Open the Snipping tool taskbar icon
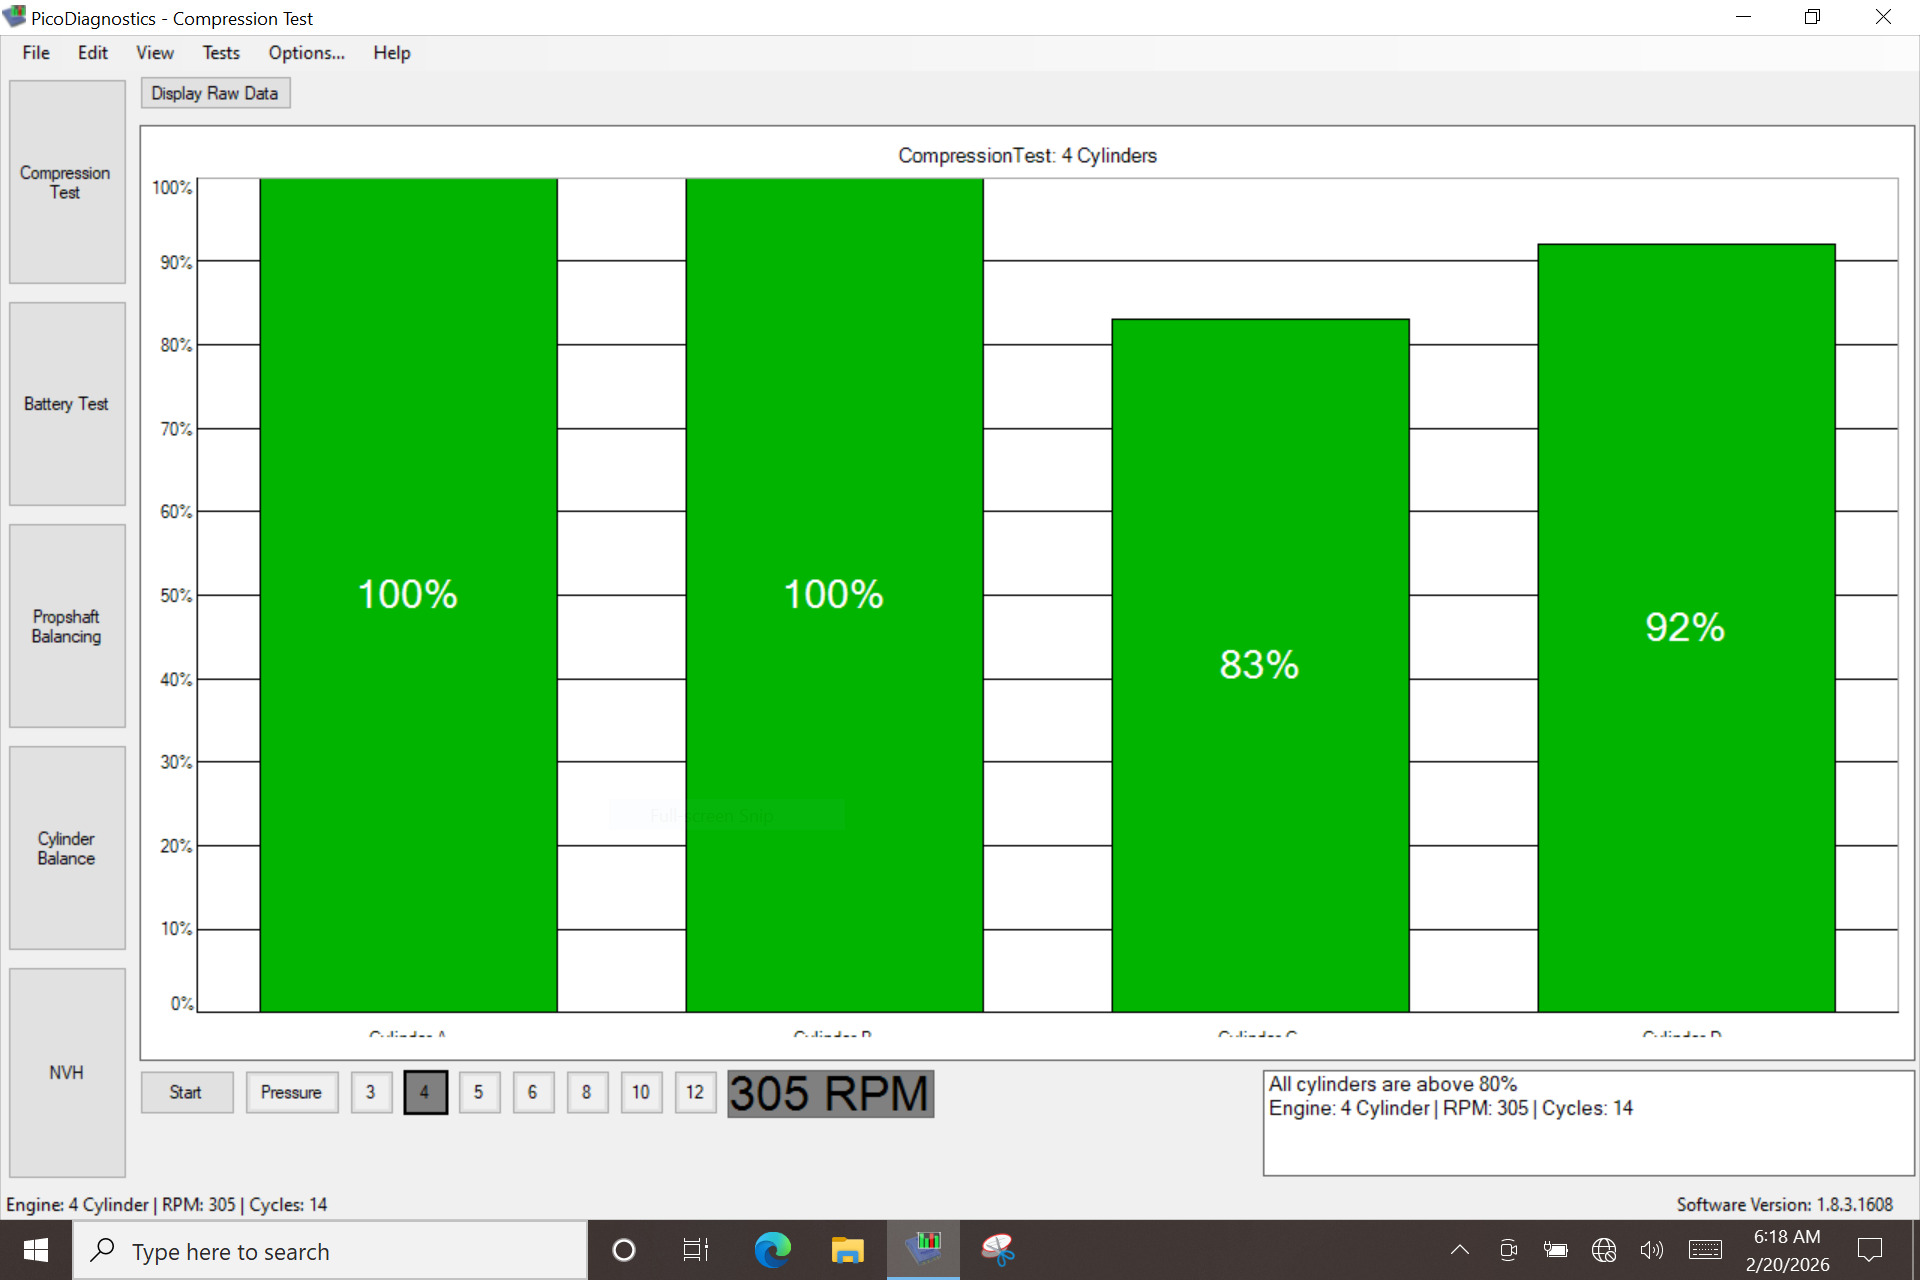This screenshot has height=1280, width=1920. pyautogui.click(x=998, y=1250)
